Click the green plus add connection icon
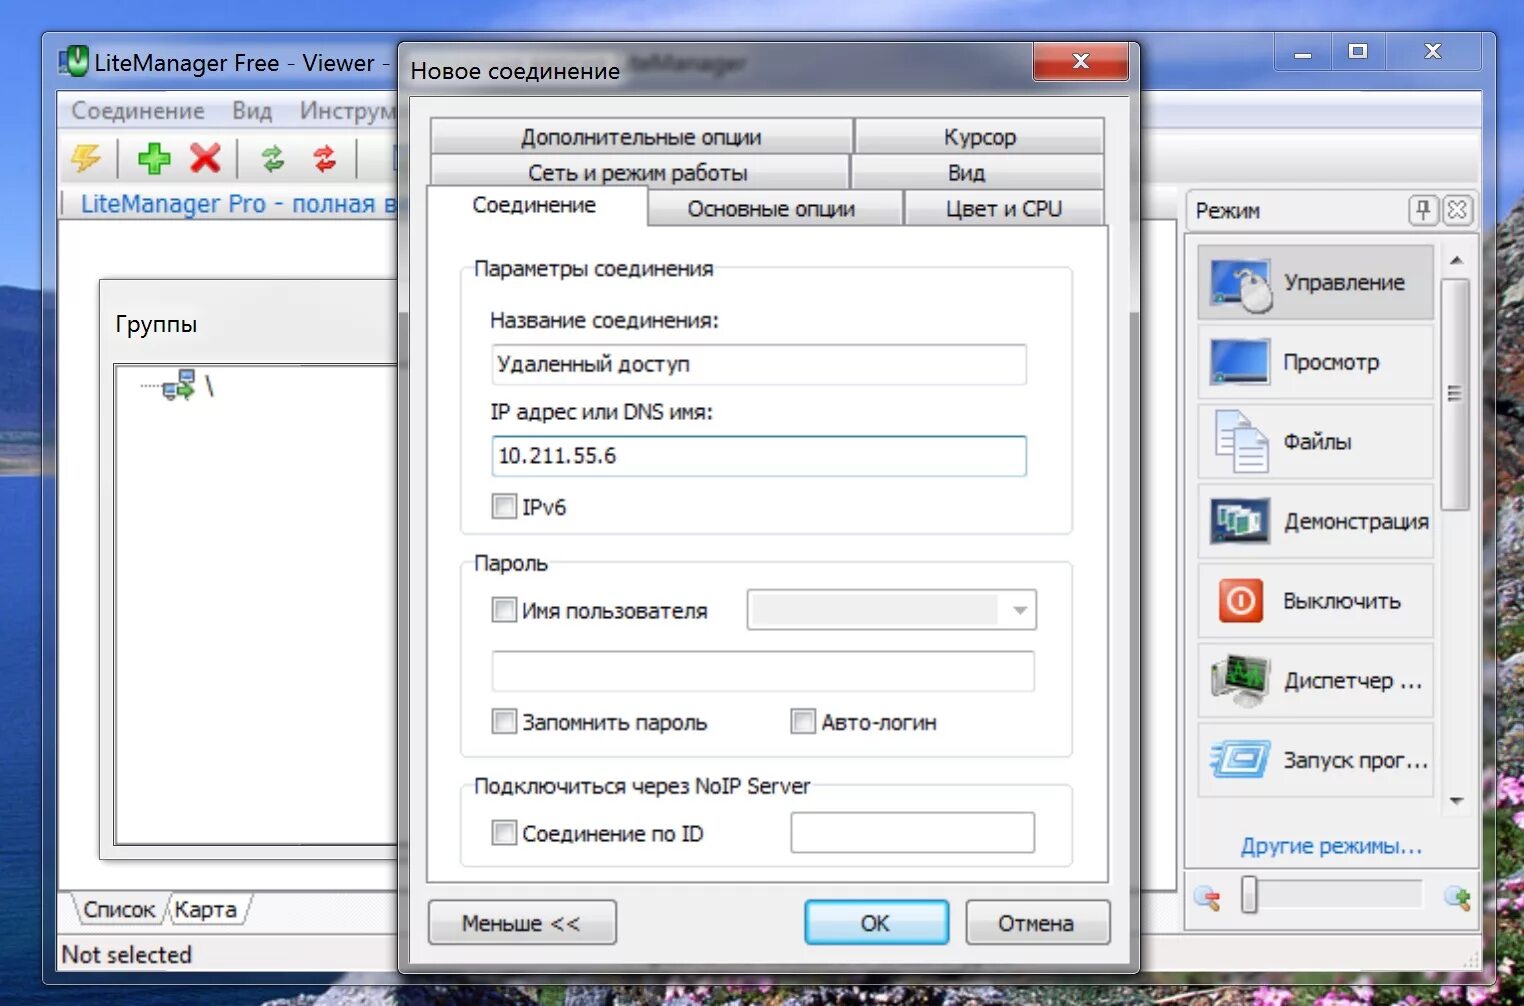 tap(154, 158)
